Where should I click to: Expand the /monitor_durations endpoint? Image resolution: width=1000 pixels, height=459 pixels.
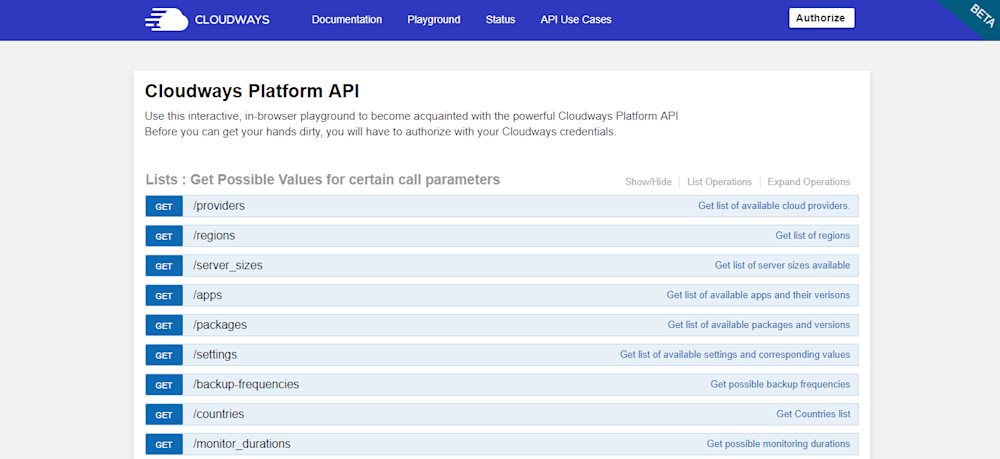coord(242,444)
